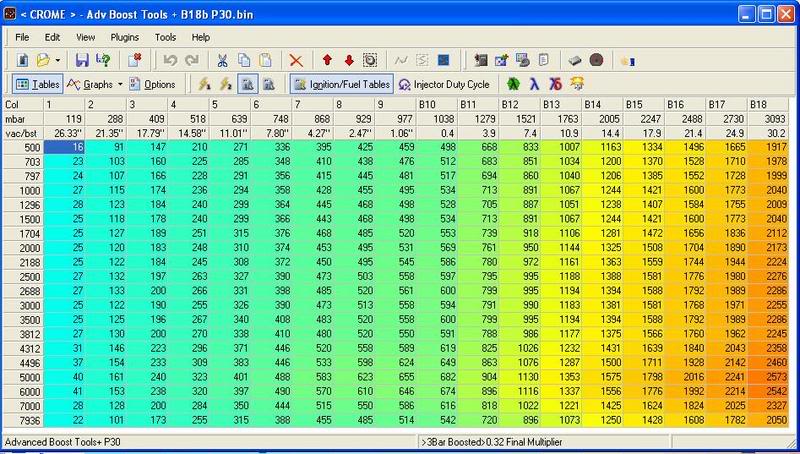Click cell 2050 in row 7936
Screen dimensions: 800x454
(x=768, y=420)
